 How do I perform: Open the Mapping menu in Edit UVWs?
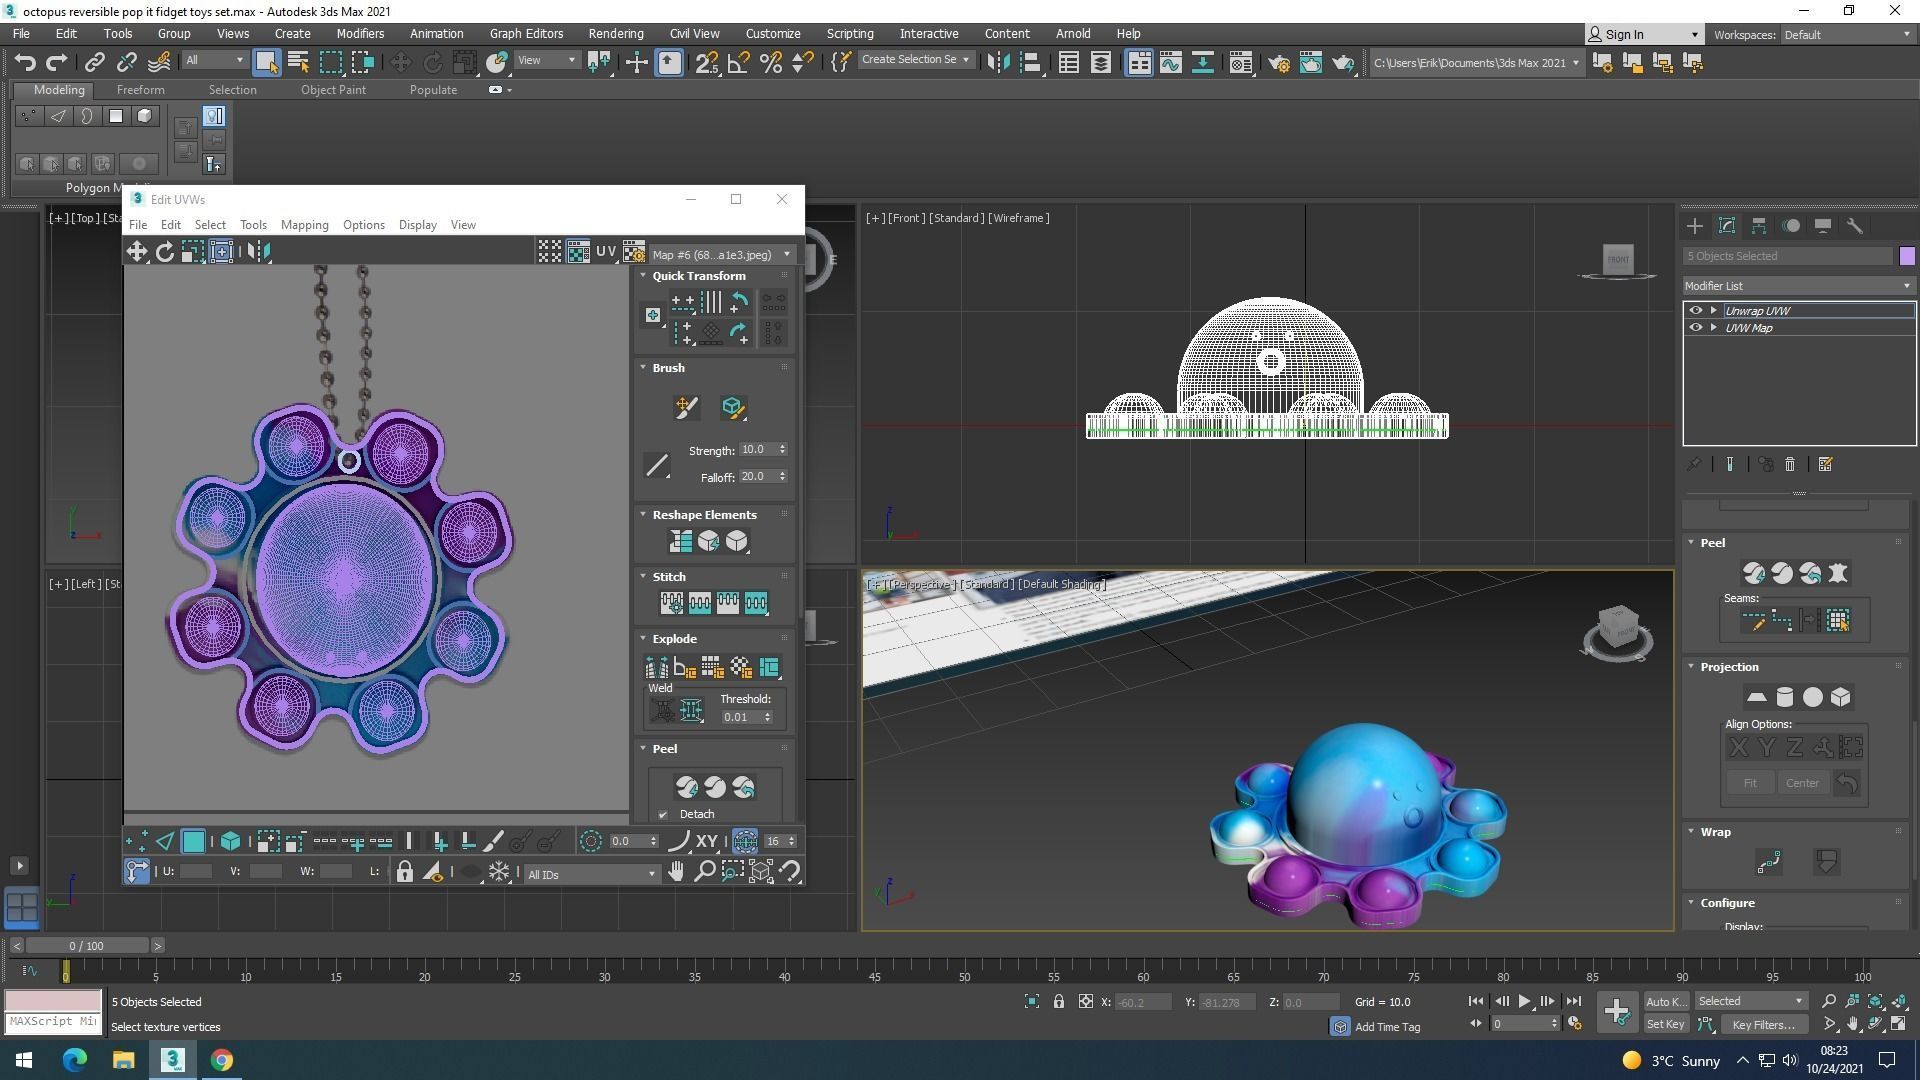(x=304, y=225)
